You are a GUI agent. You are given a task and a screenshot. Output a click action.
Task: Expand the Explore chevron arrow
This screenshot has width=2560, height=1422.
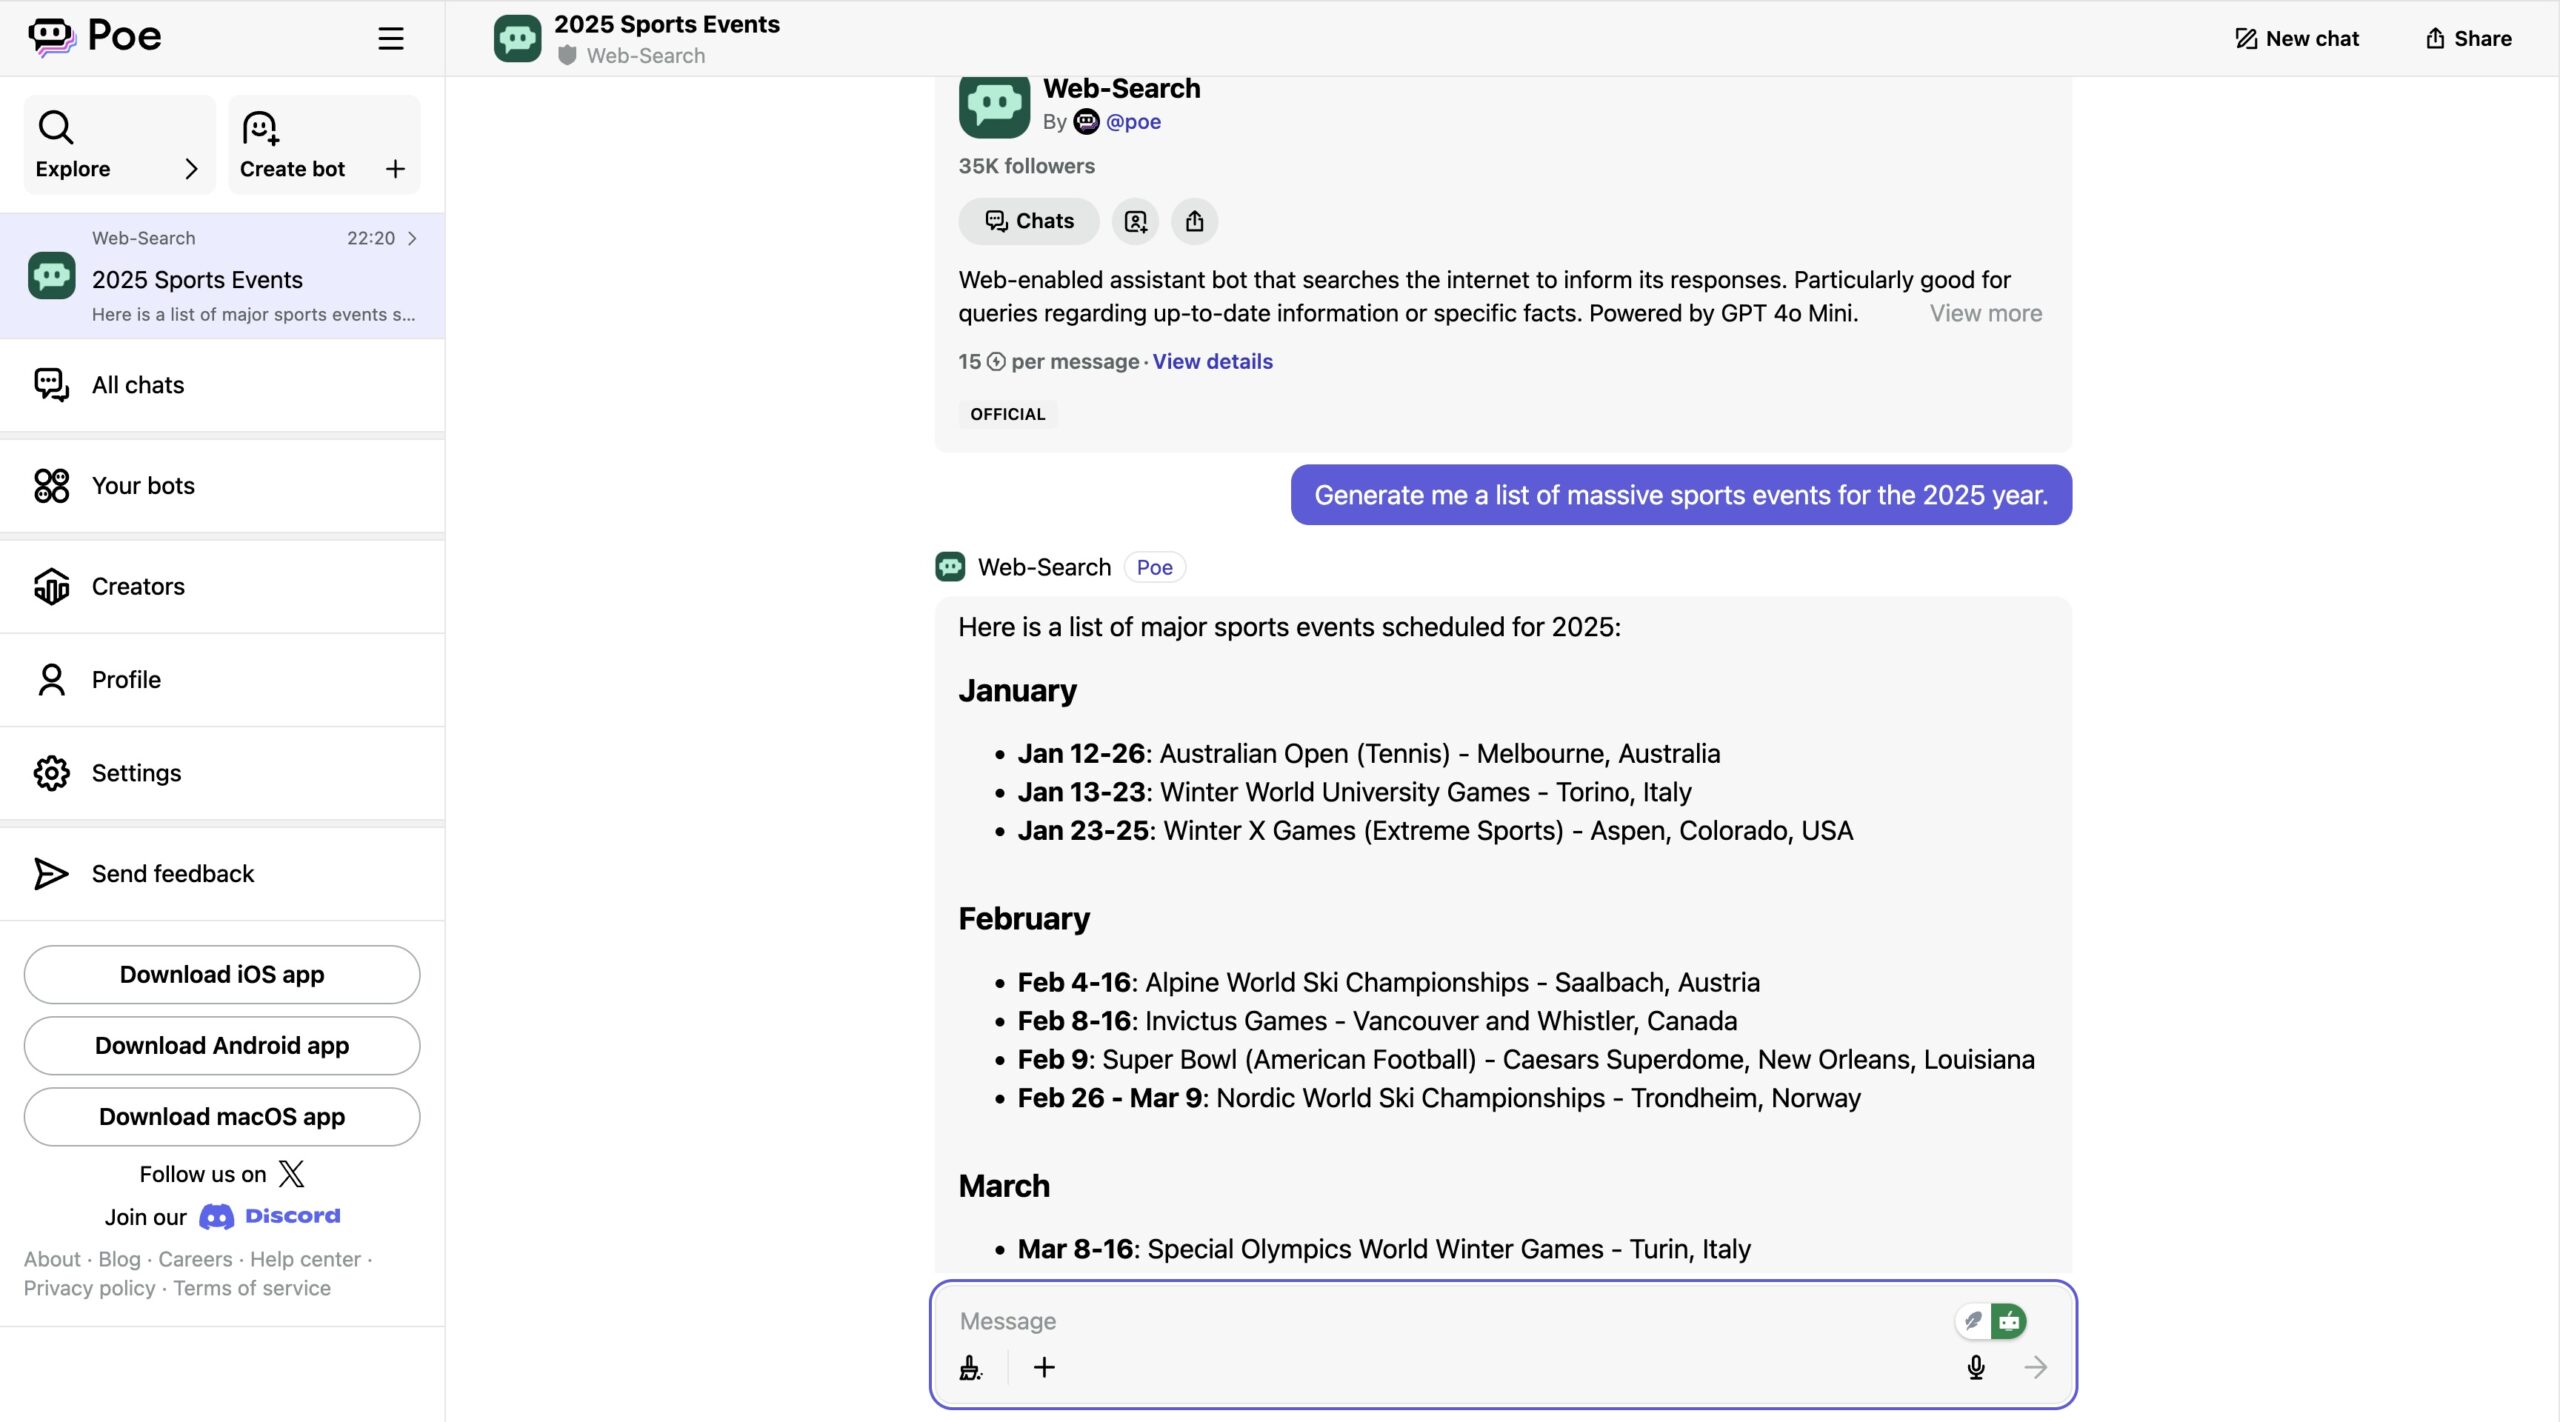(x=191, y=169)
